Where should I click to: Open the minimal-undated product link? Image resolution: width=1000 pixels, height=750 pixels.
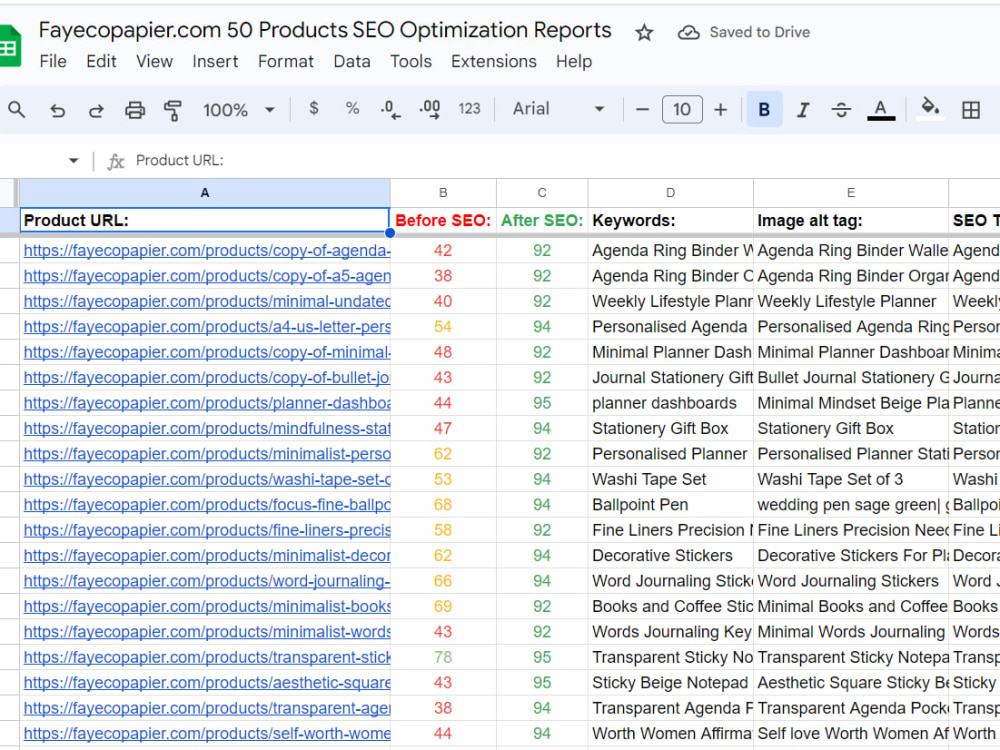point(207,302)
